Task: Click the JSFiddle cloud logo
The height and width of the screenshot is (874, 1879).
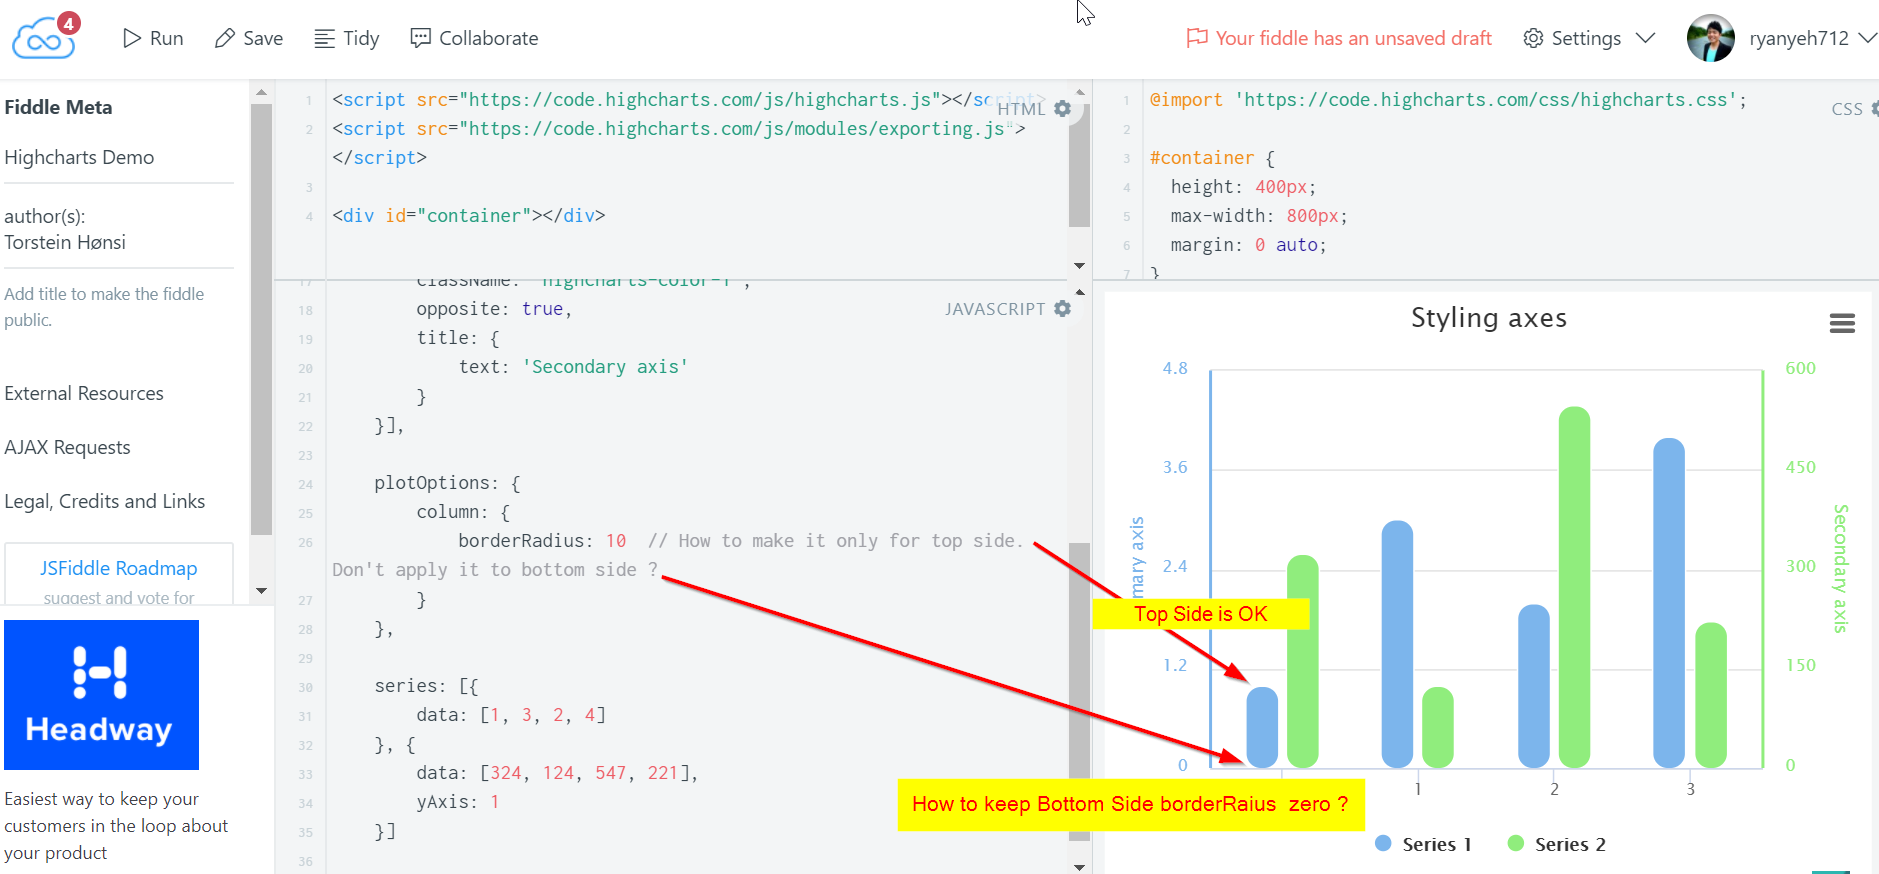Action: (43, 38)
